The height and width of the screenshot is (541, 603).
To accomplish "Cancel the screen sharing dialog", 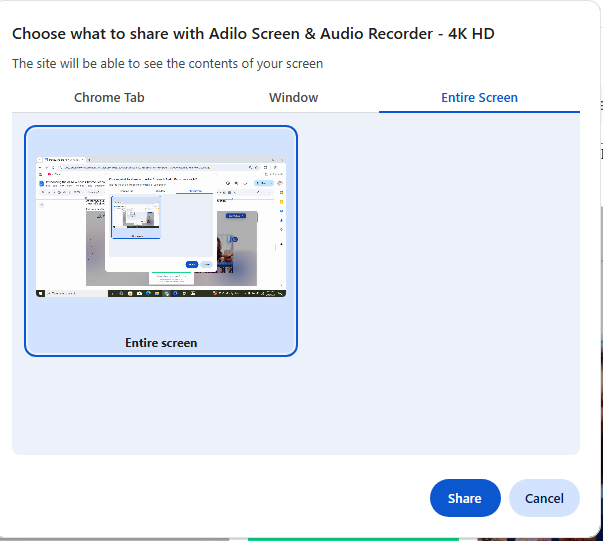I will 544,498.
